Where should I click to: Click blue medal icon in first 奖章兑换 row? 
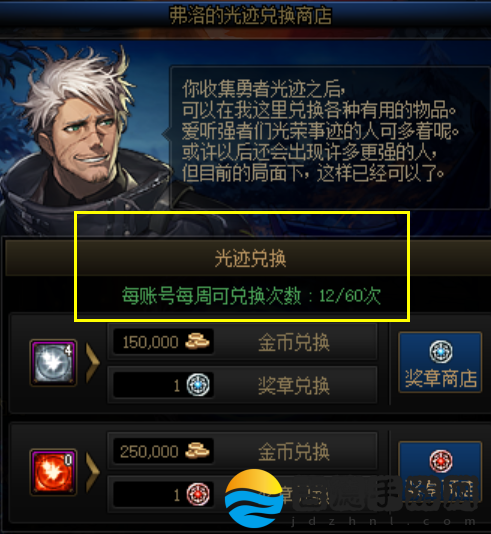(x=198, y=385)
